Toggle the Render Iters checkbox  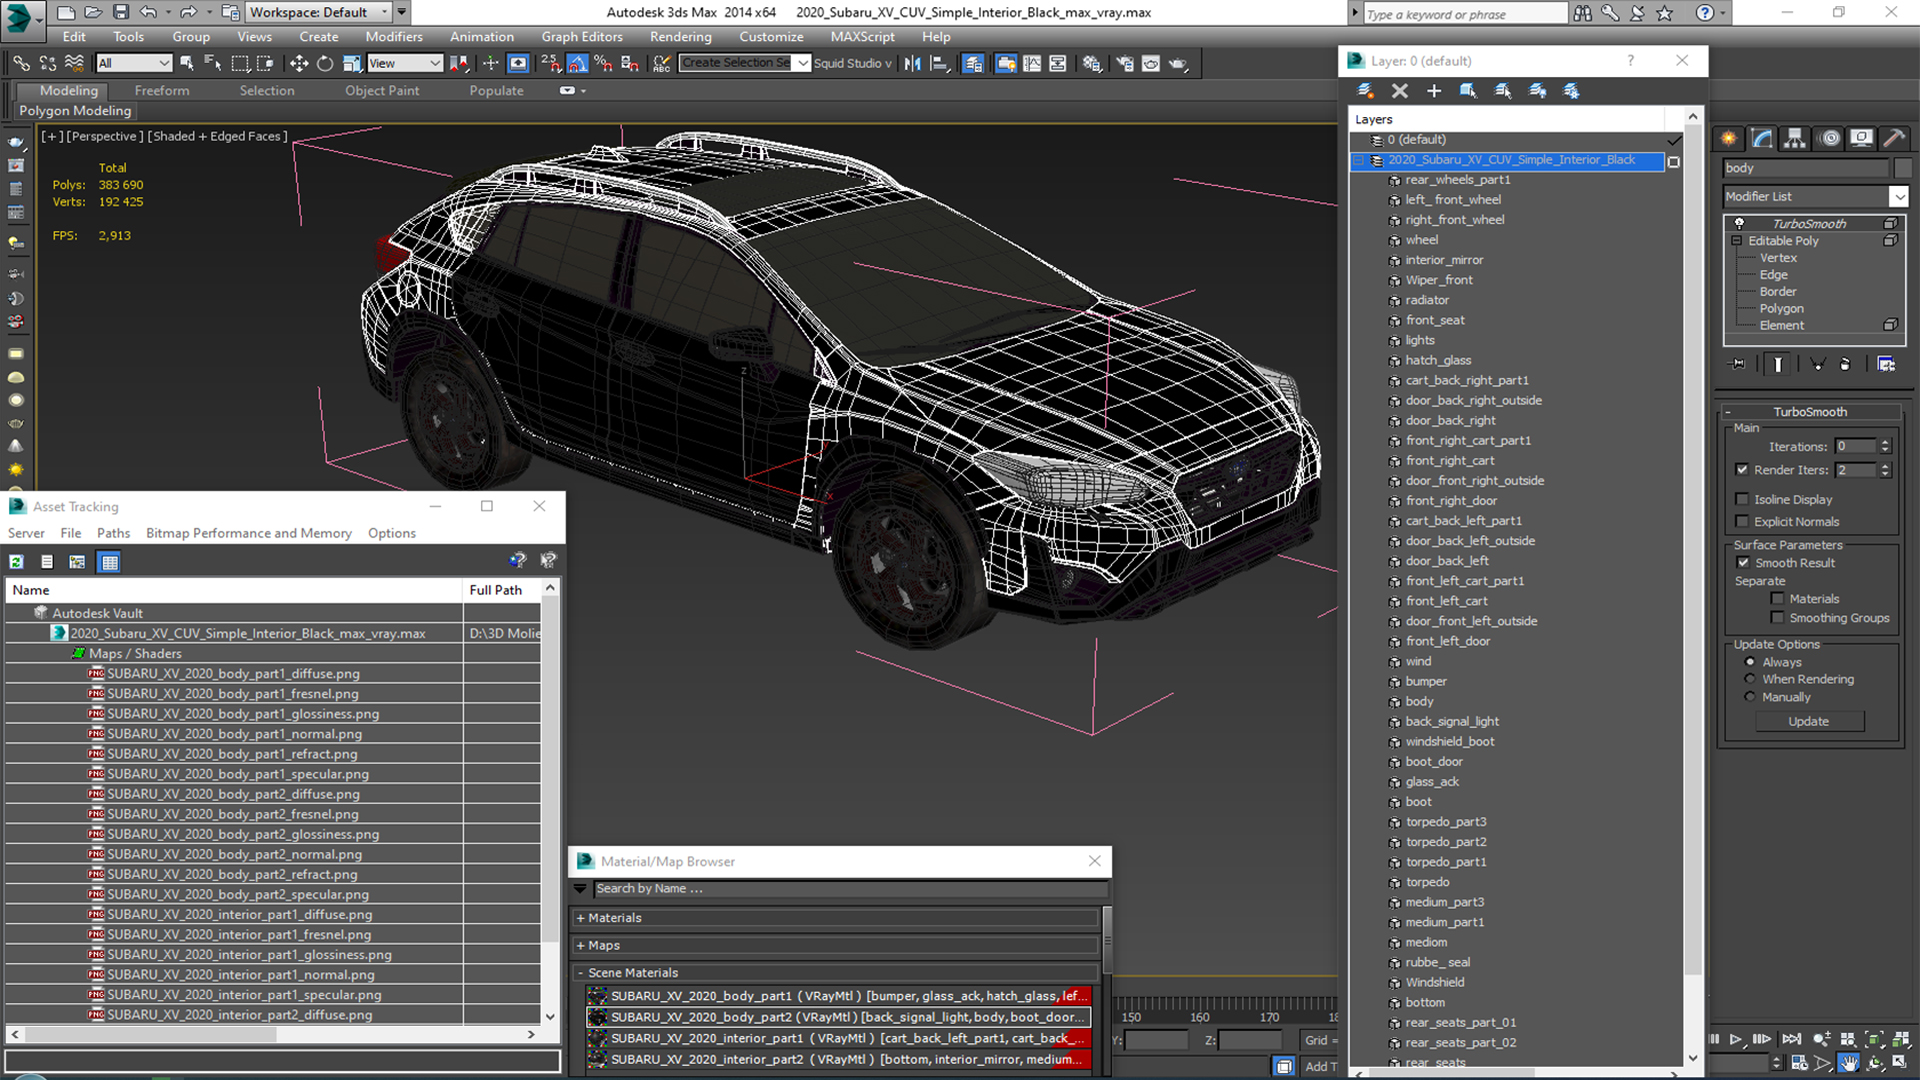pos(1742,470)
